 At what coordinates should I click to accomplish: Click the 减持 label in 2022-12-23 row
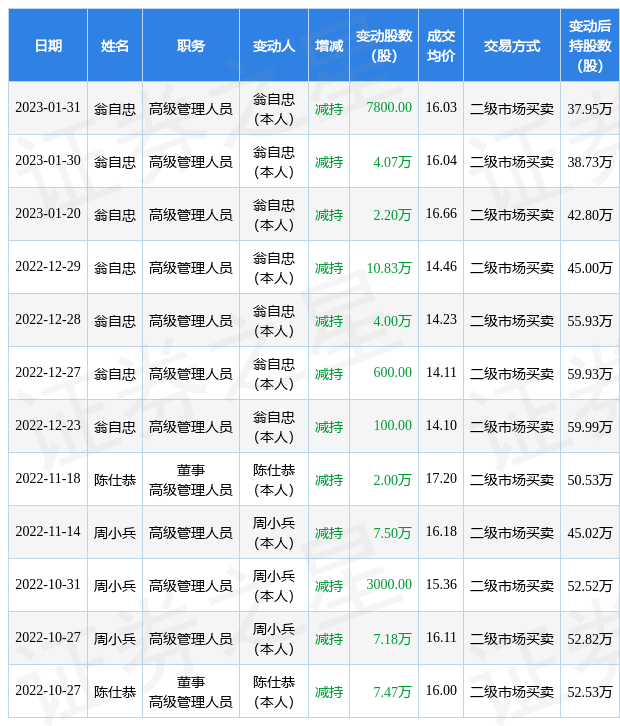pyautogui.click(x=329, y=427)
